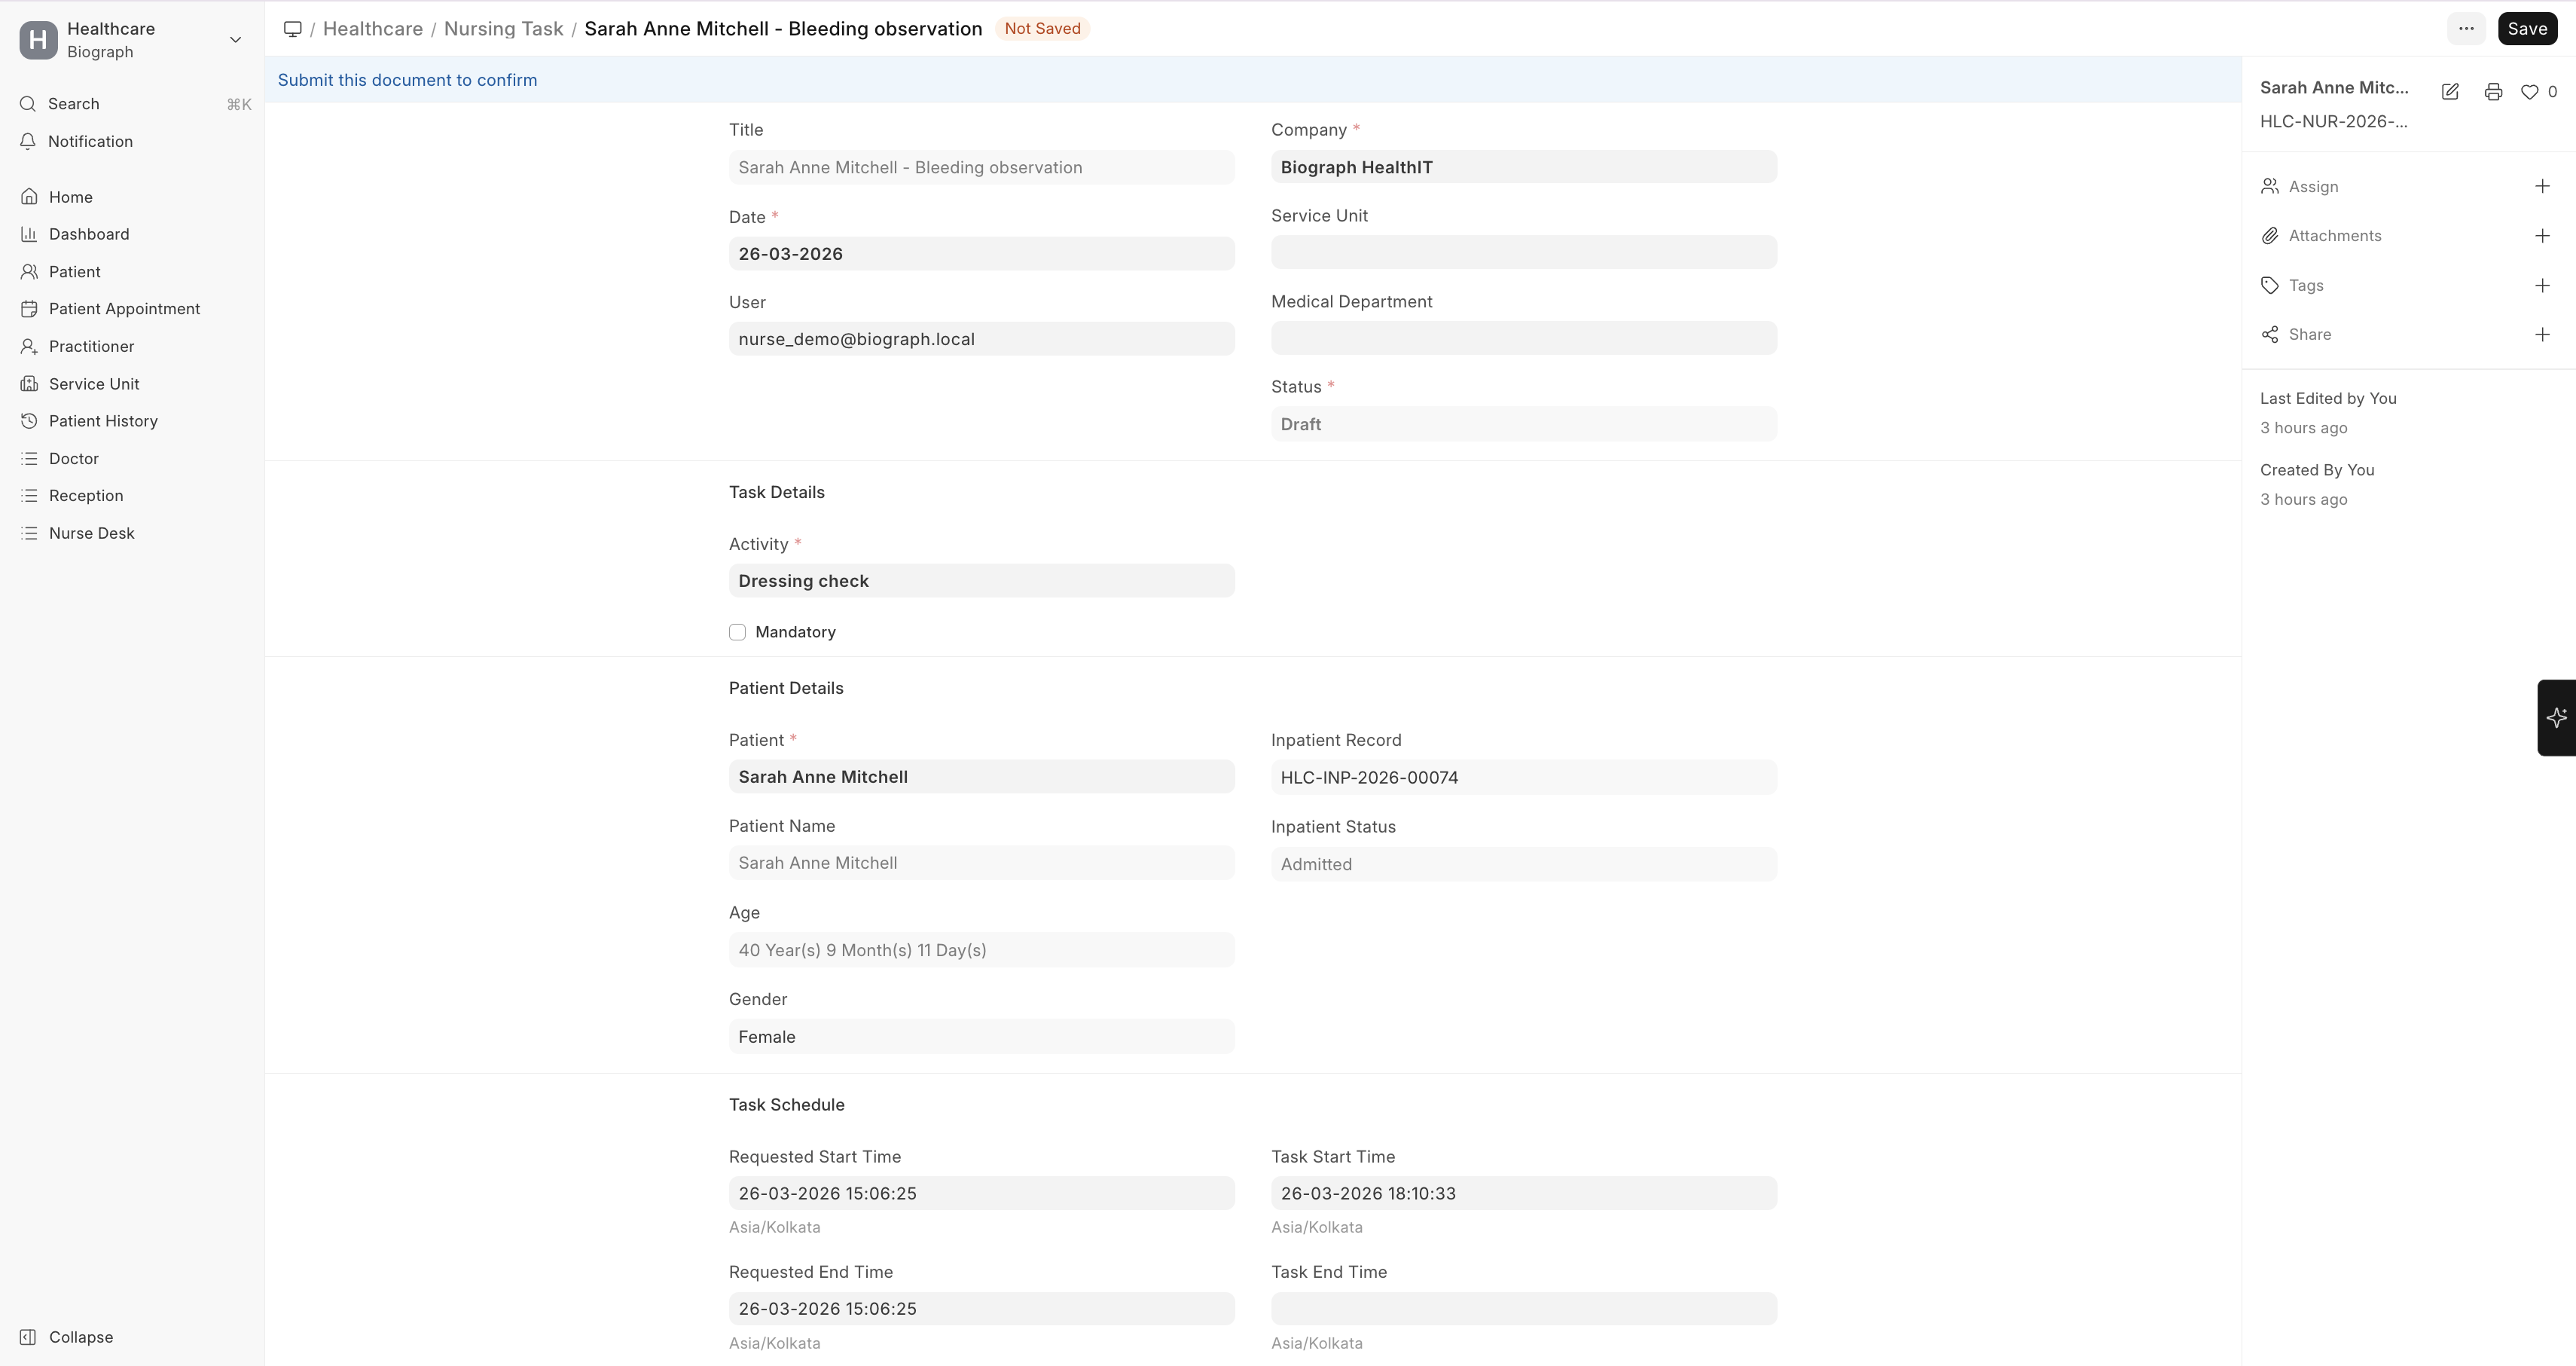The image size is (2576, 1366).
Task: Add an assignee with Assign plus icon
Action: click(x=2542, y=186)
